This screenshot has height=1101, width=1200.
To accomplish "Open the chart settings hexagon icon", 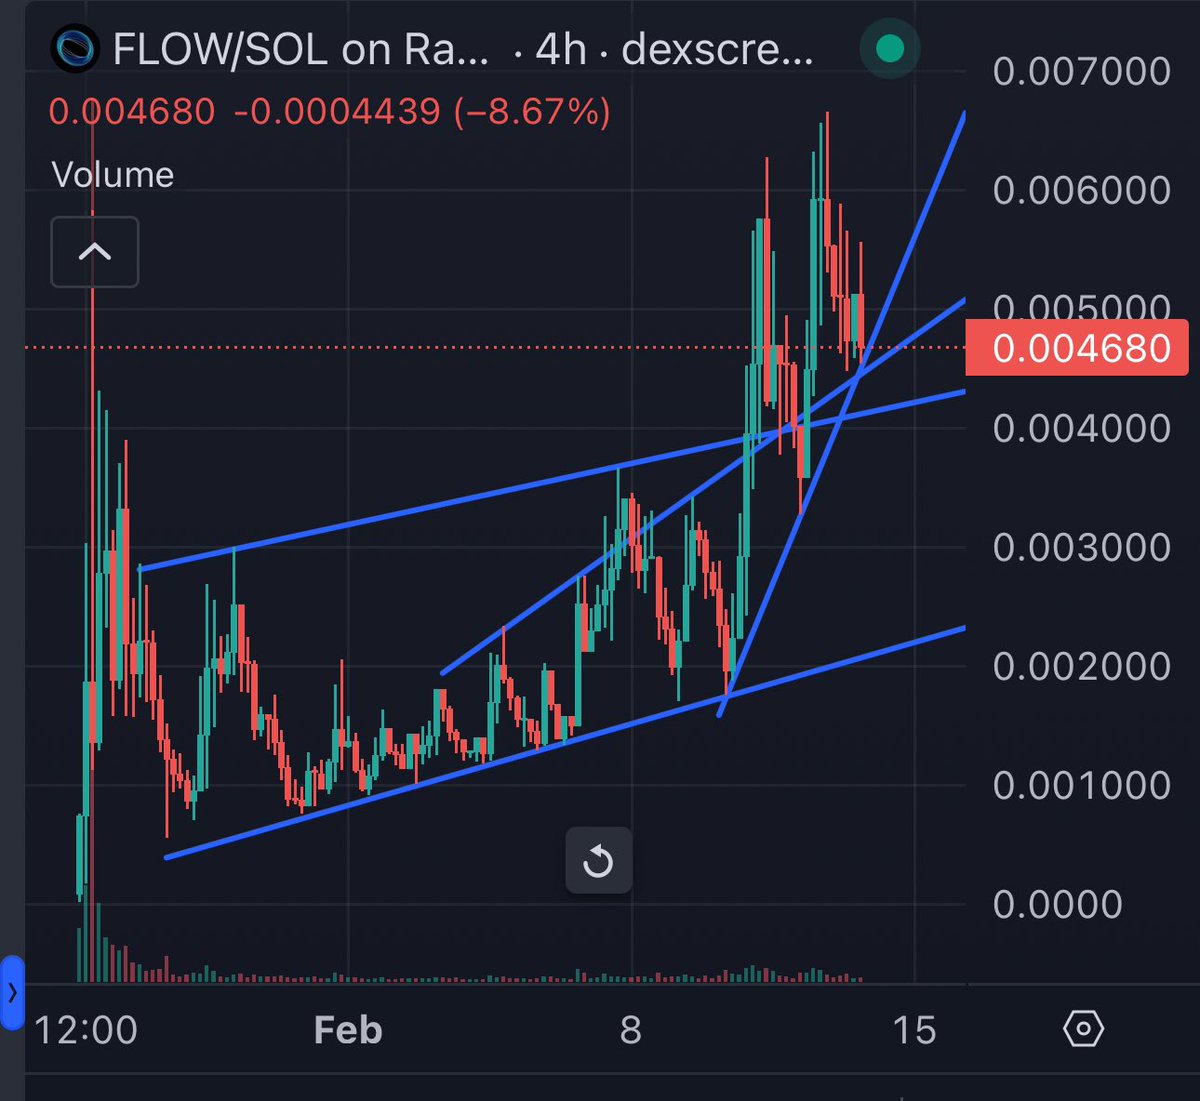I will 1083,1028.
